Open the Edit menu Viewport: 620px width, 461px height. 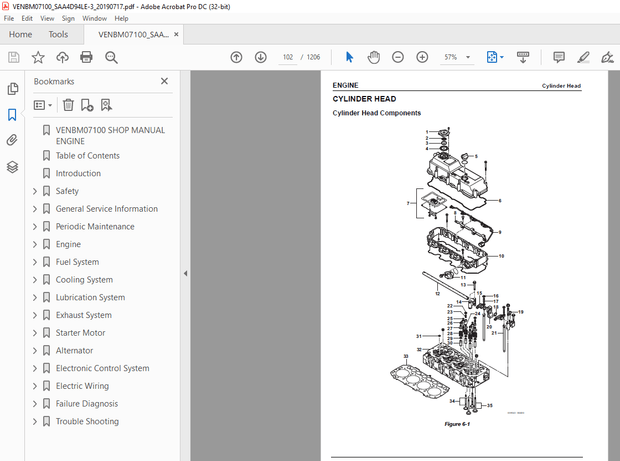pyautogui.click(x=27, y=18)
